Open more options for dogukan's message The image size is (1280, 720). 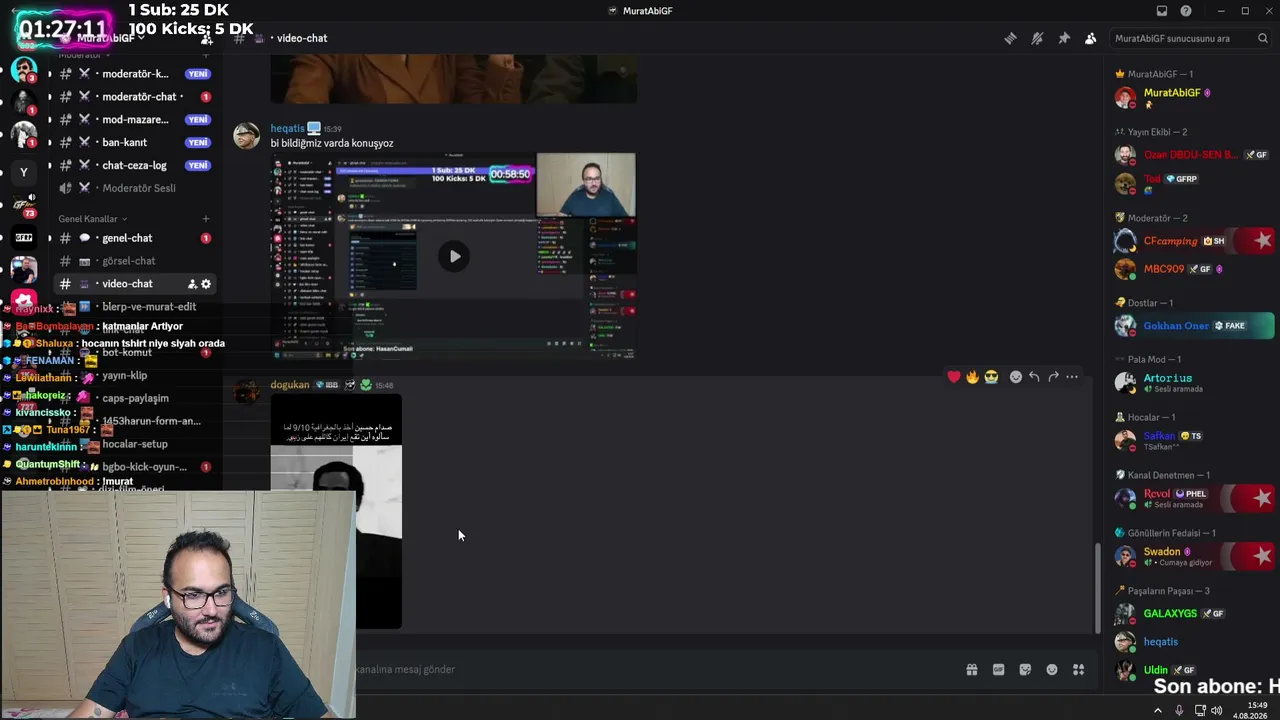(x=1072, y=377)
